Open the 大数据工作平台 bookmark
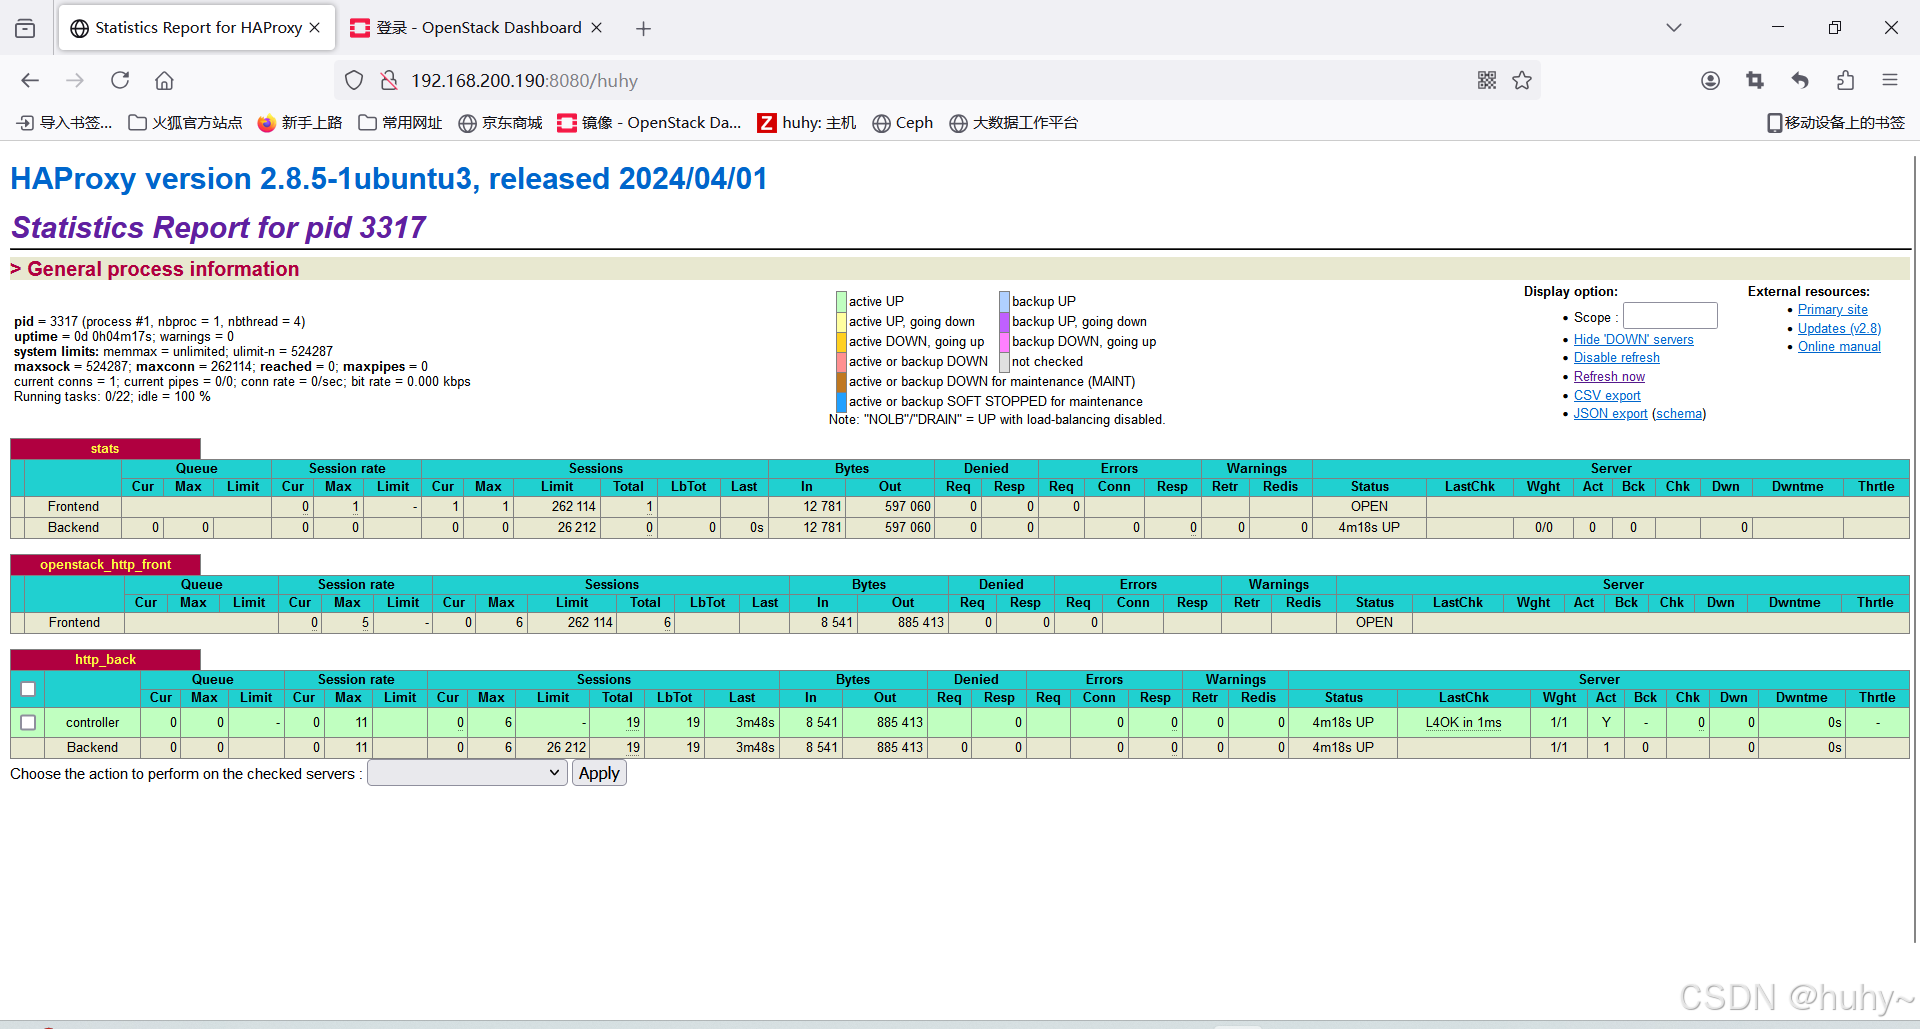 (x=1014, y=122)
